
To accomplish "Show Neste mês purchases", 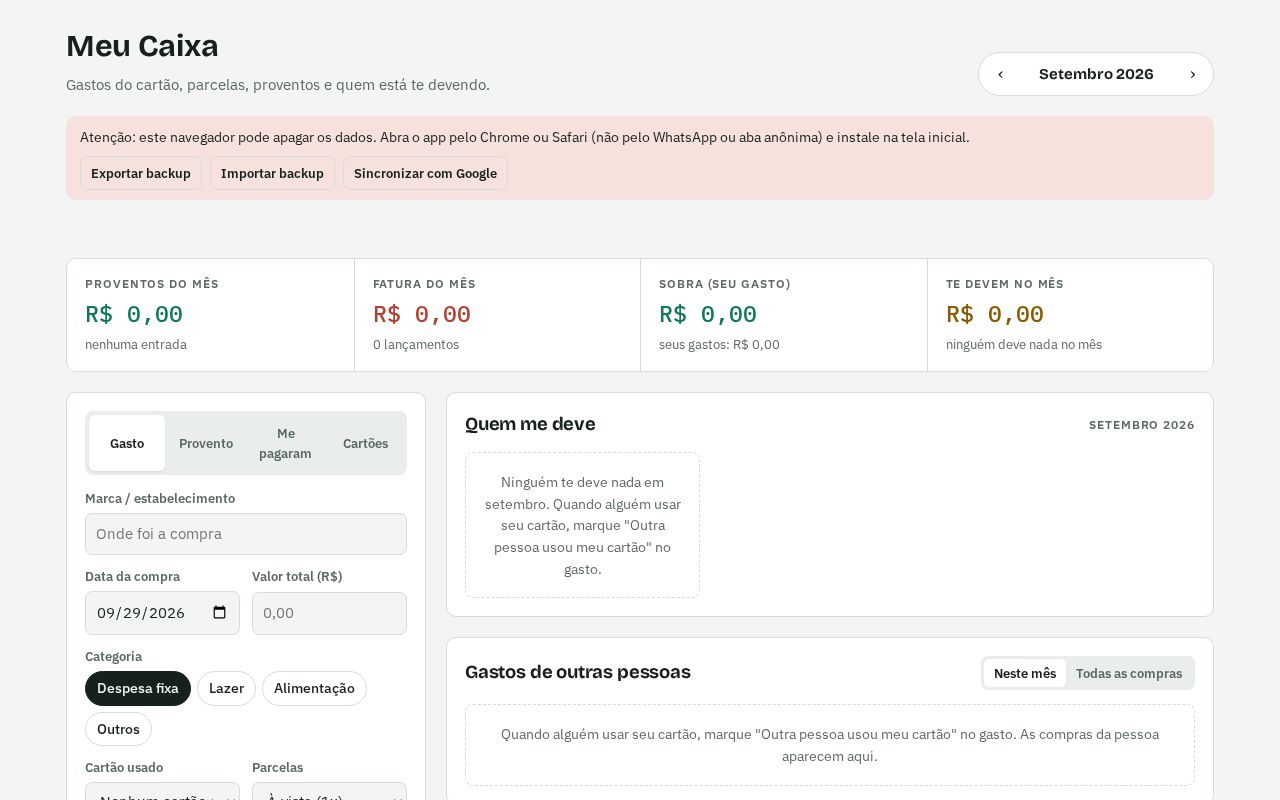I will (x=1025, y=673).
